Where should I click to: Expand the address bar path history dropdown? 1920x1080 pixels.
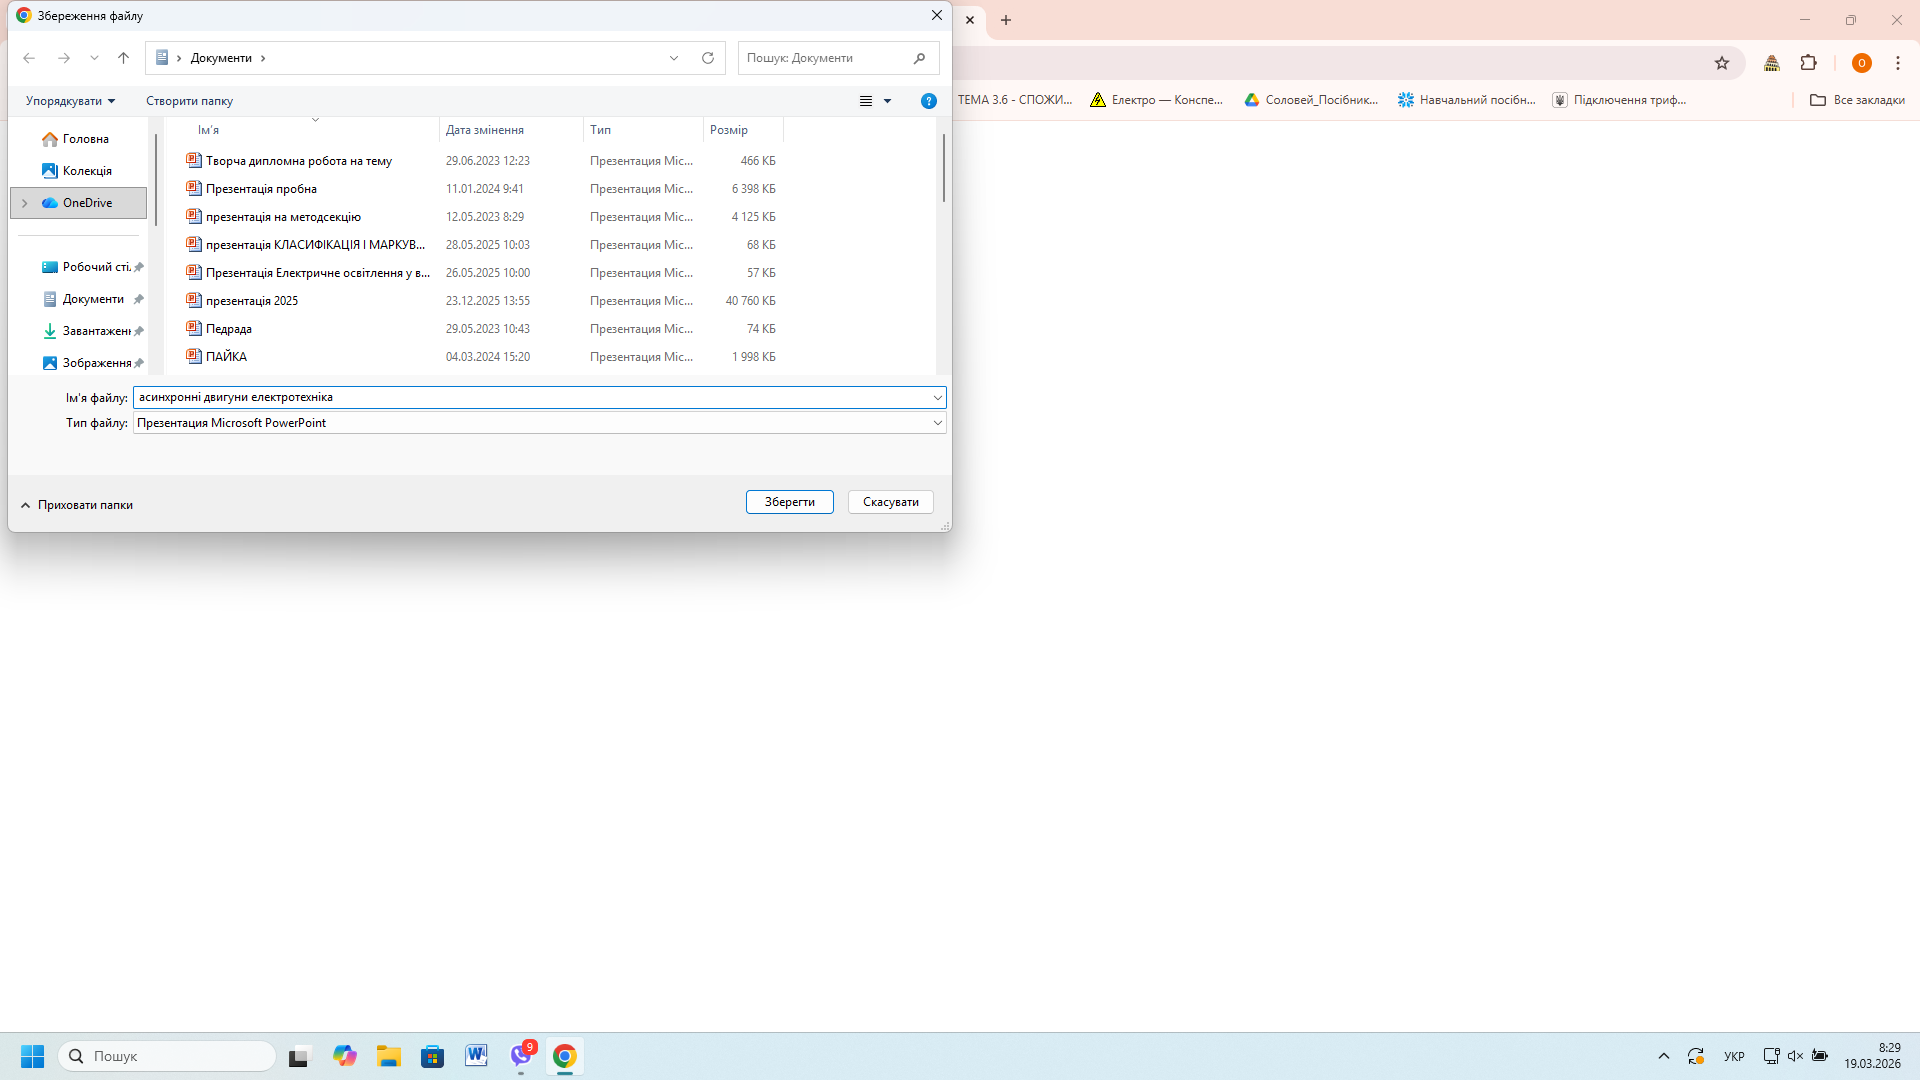(674, 58)
